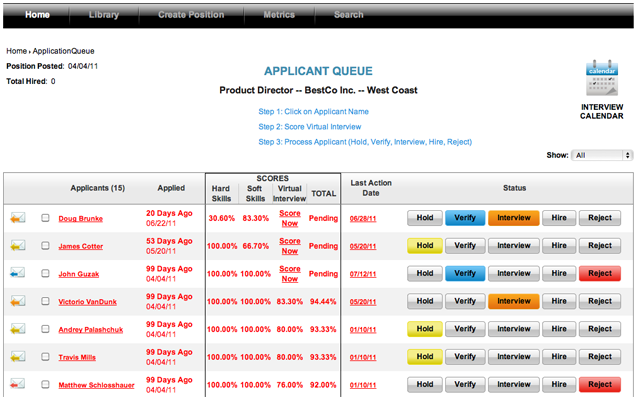Switch to the Metrics menu tab
Screen dimensions: 640x397
tap(279, 15)
